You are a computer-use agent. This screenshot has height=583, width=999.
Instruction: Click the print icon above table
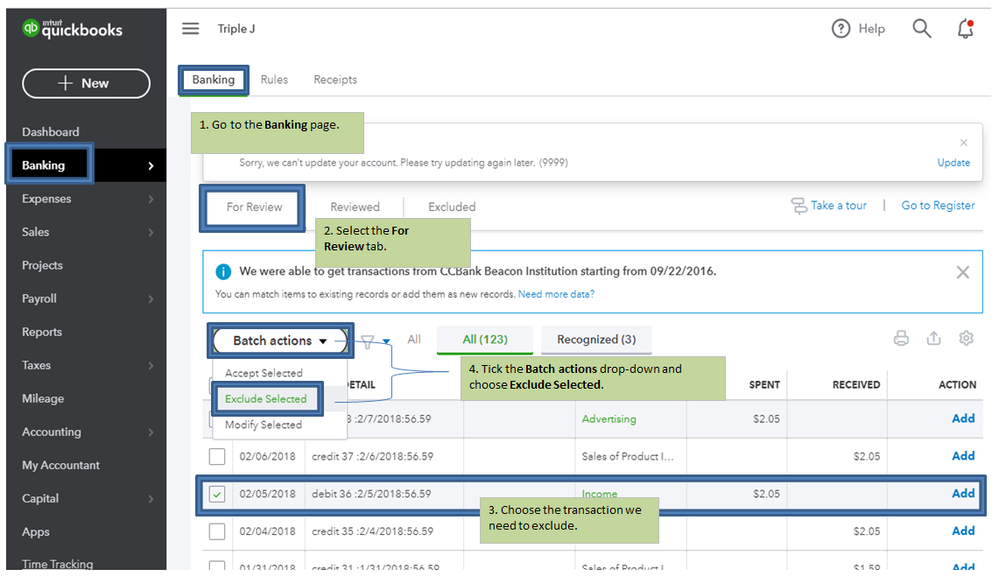tap(901, 339)
